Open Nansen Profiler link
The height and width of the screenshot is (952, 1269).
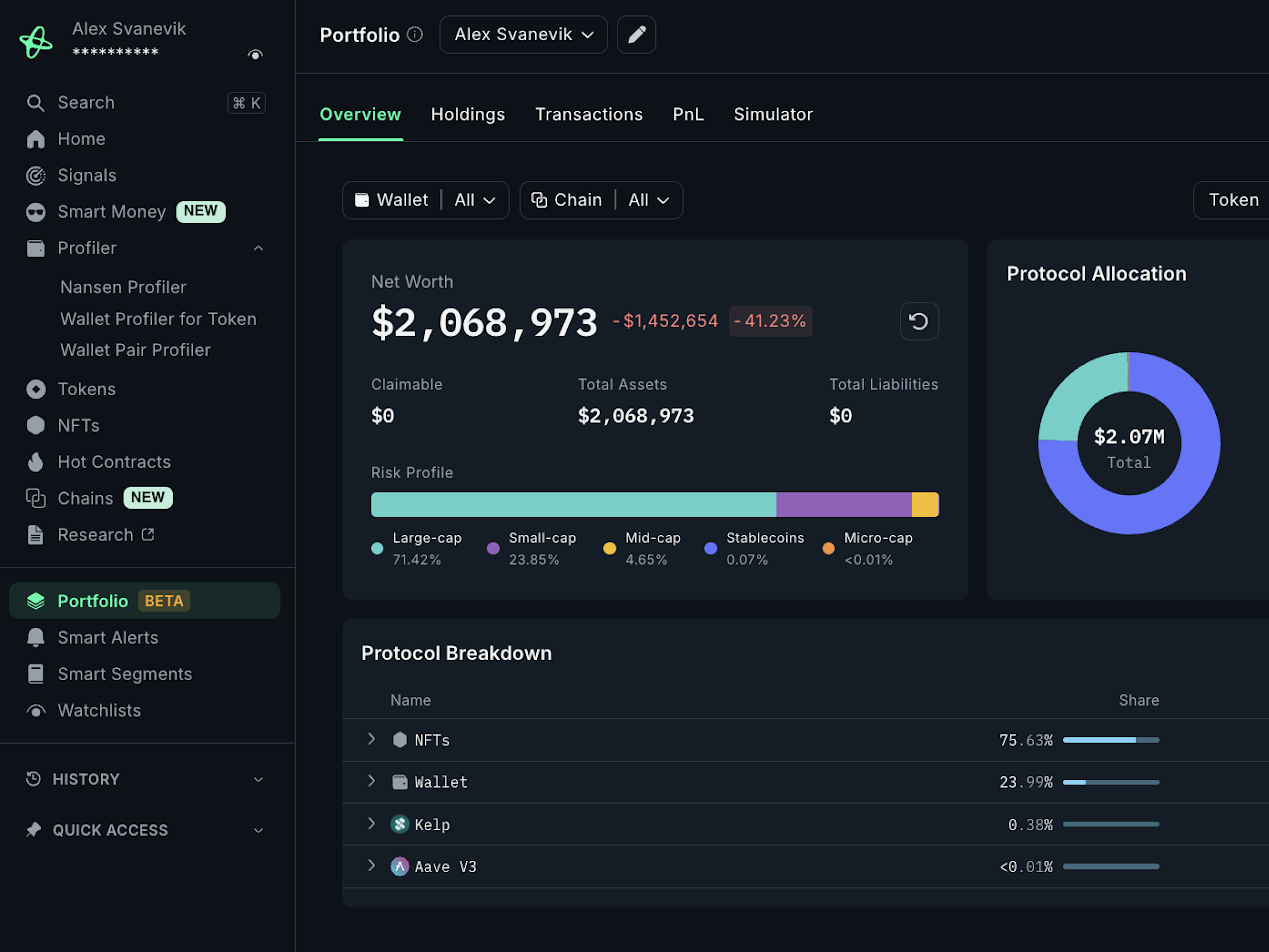tap(123, 287)
